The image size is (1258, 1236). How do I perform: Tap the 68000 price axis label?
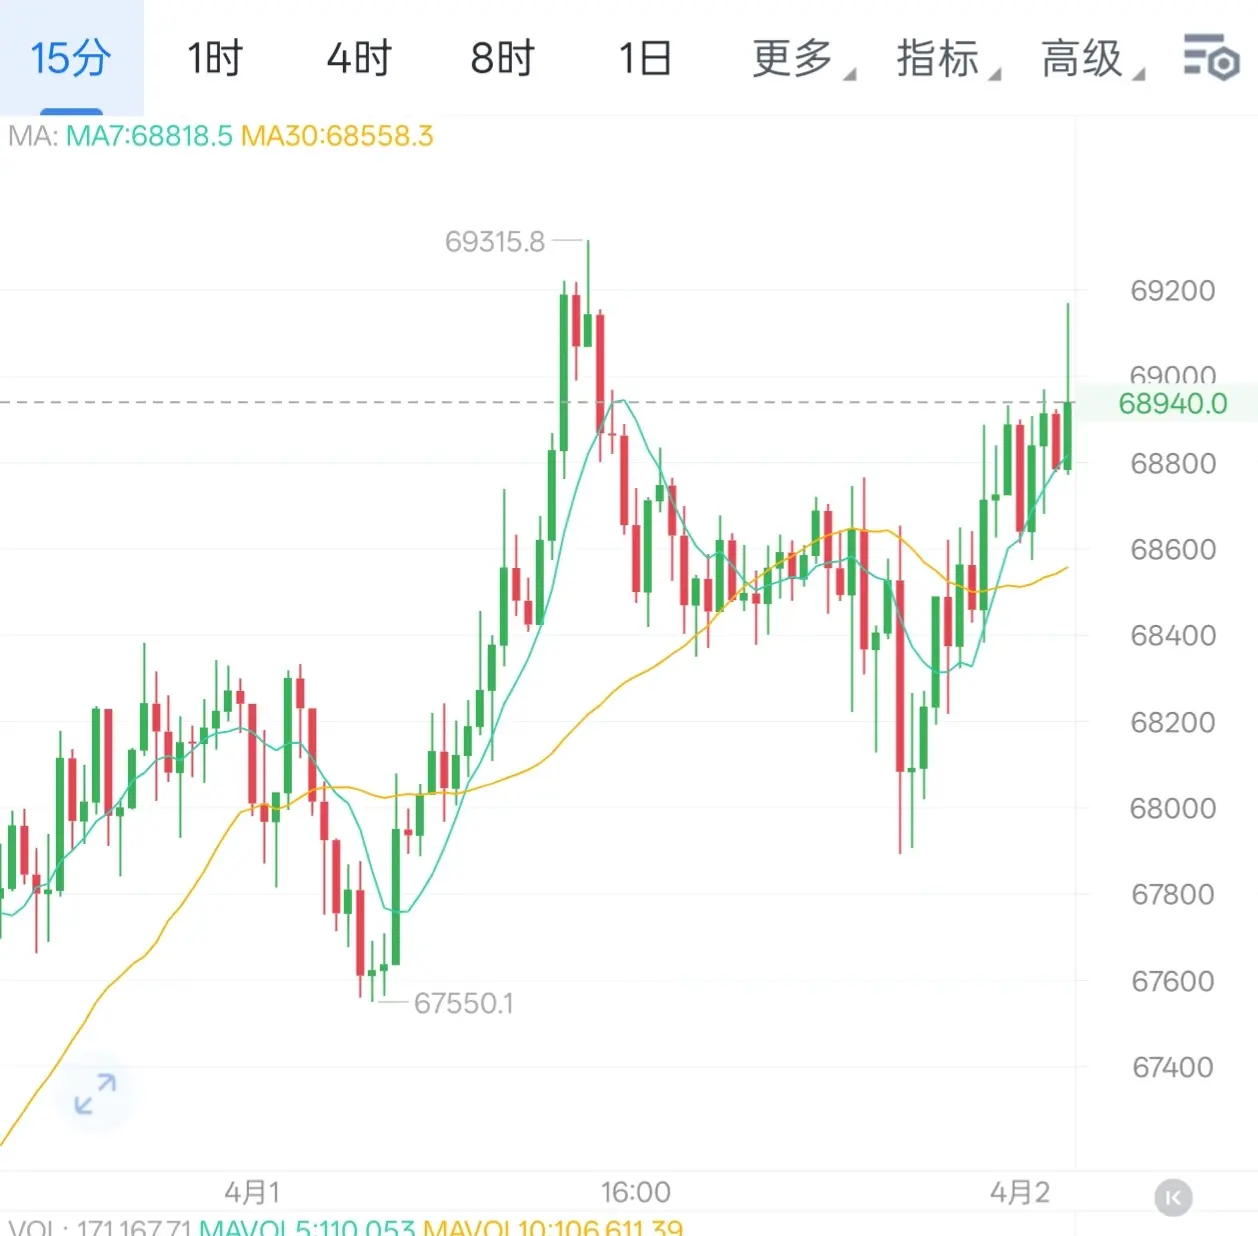(1173, 808)
